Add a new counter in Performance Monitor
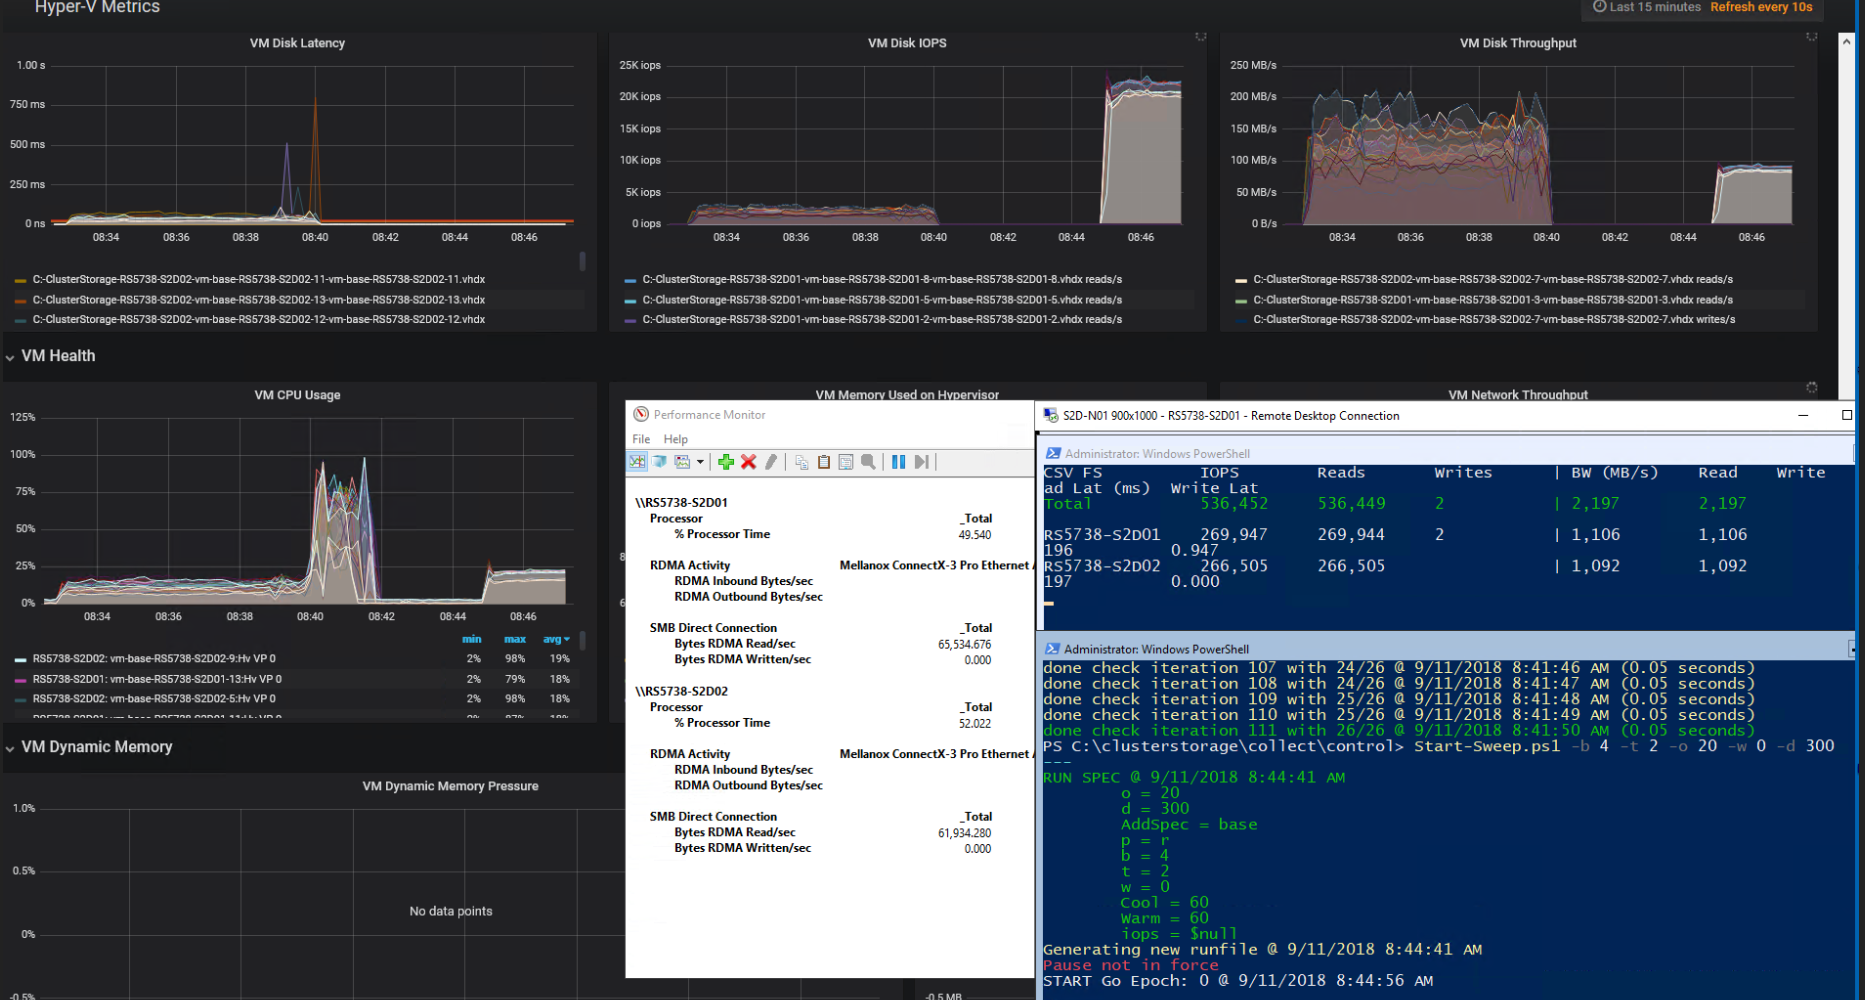 tap(726, 461)
